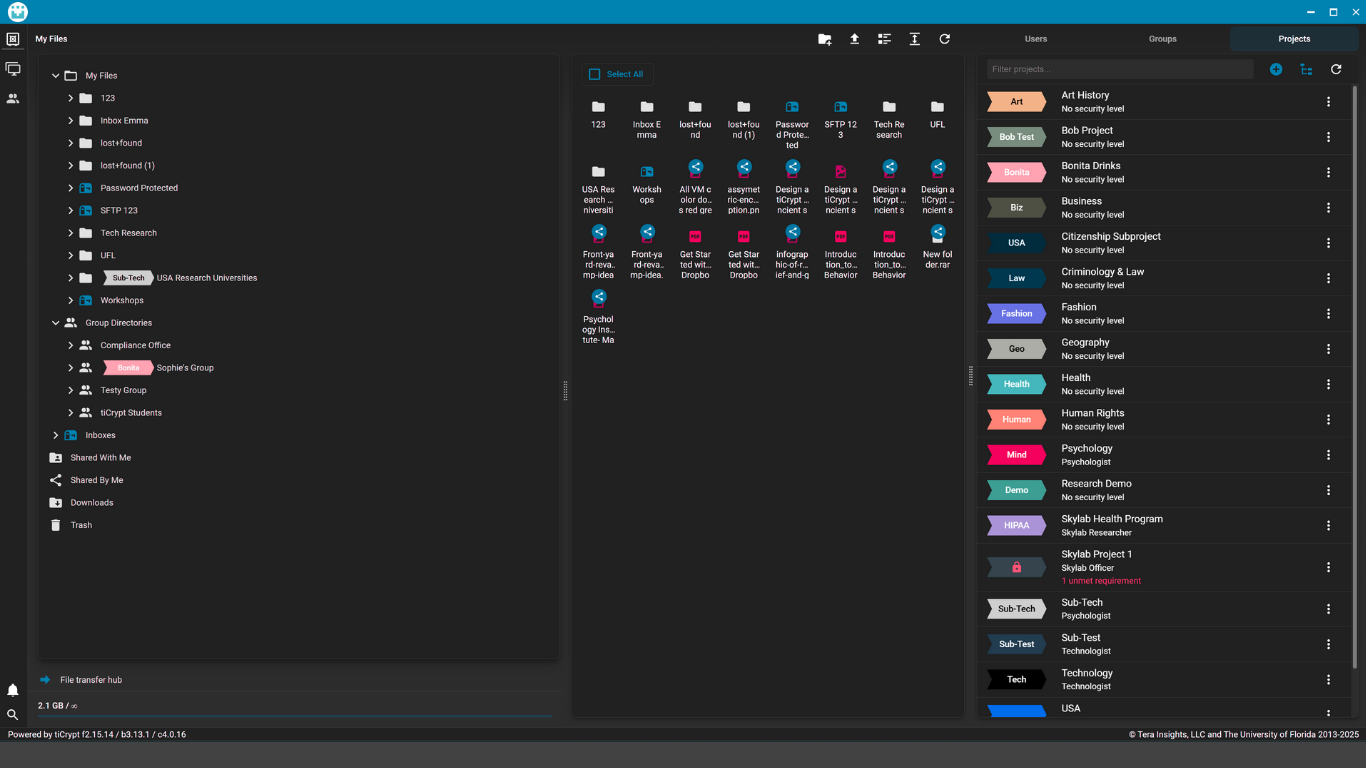The height and width of the screenshot is (768, 1366).
Task: Click the upload file icon
Action: 854,39
